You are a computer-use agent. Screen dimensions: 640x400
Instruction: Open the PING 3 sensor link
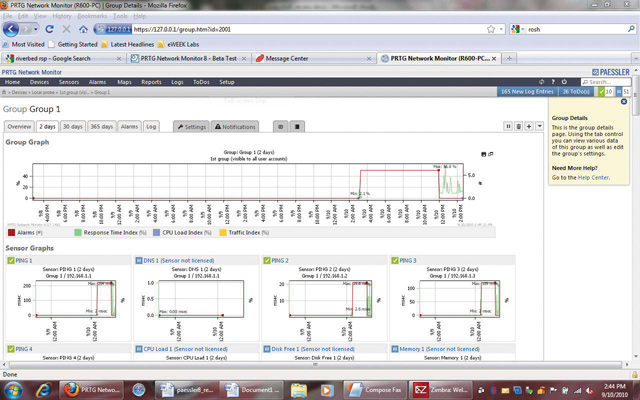408,260
